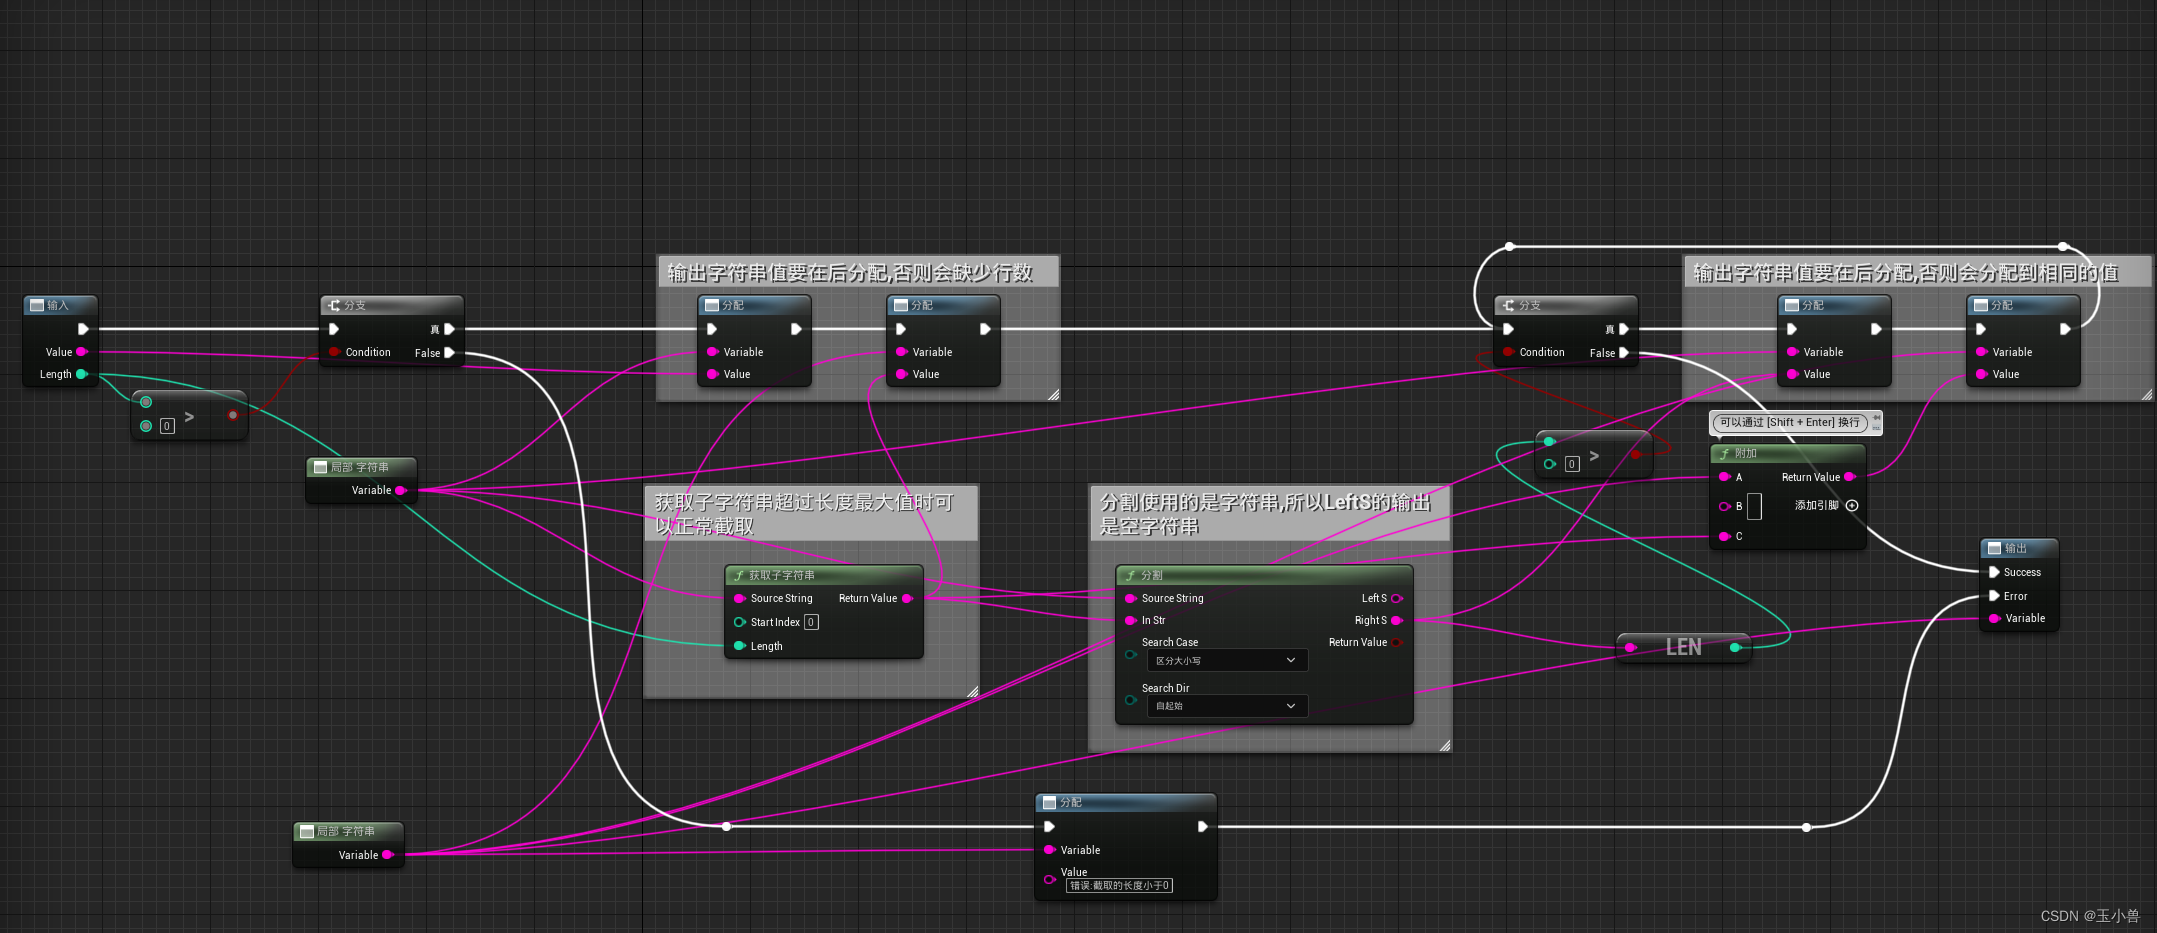Viewport: 2157px width, 933px height.
Task: Click the exec output pin of 输入 node
Action: (83, 329)
